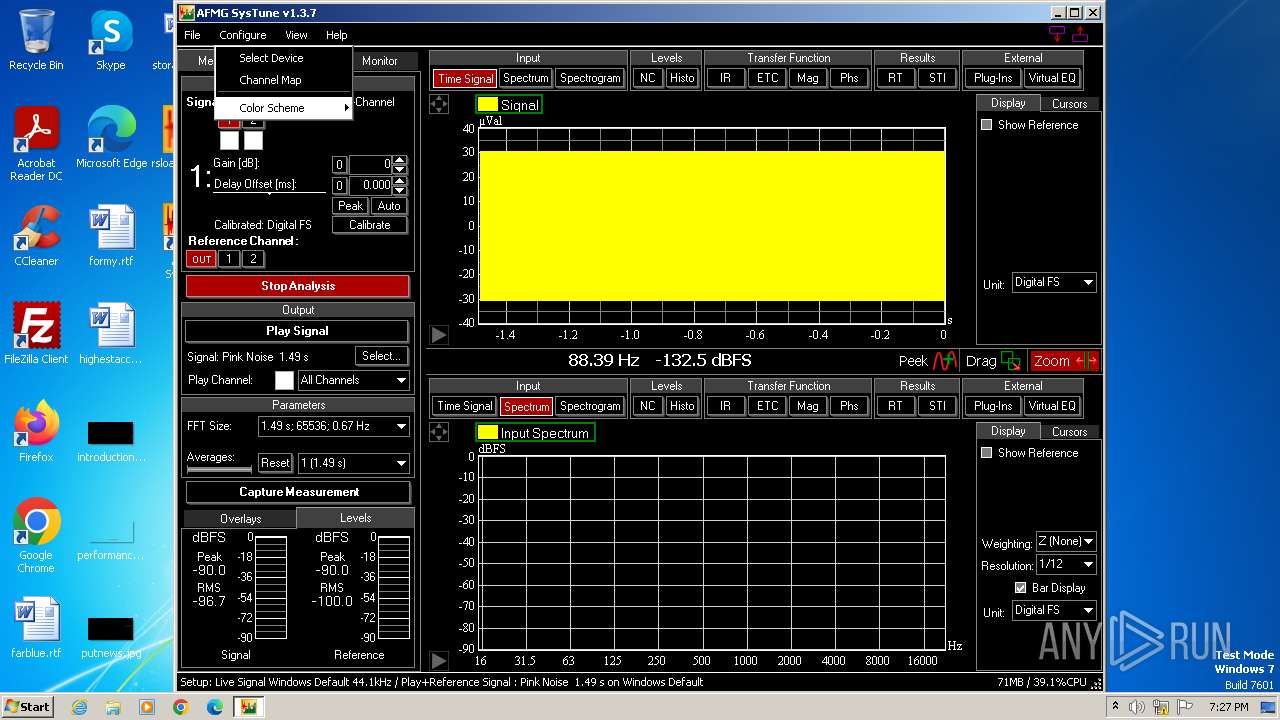The image size is (1280, 720).
Task: Click the SysTune taskbar icon
Action: coord(248,707)
